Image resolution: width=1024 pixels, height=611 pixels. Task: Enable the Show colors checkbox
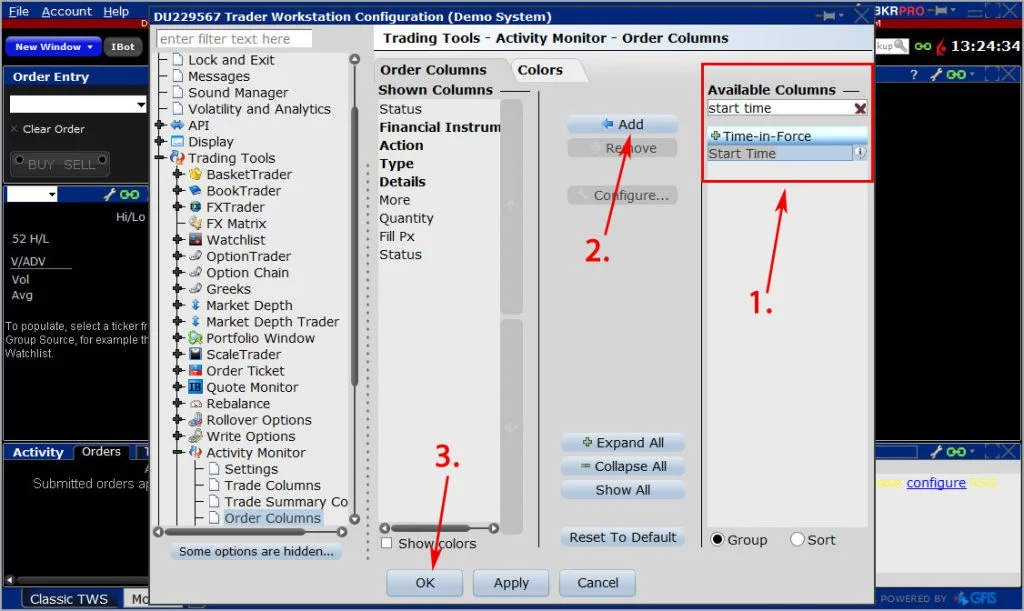(387, 544)
